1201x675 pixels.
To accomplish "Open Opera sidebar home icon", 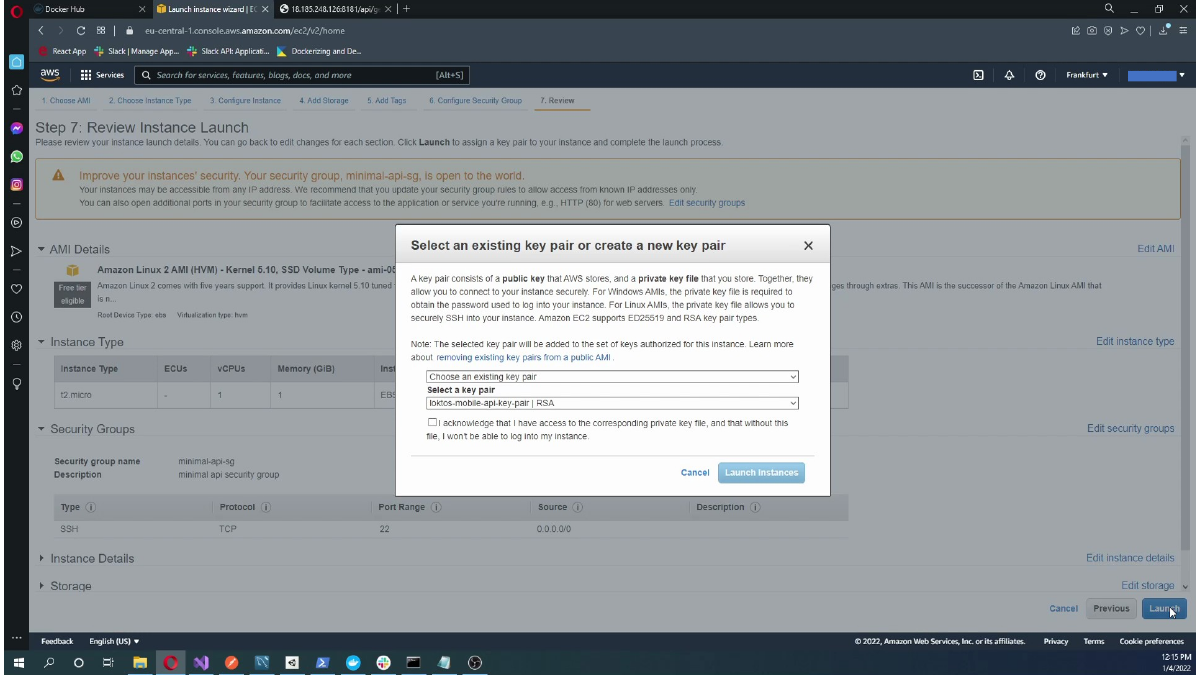I will click(16, 62).
